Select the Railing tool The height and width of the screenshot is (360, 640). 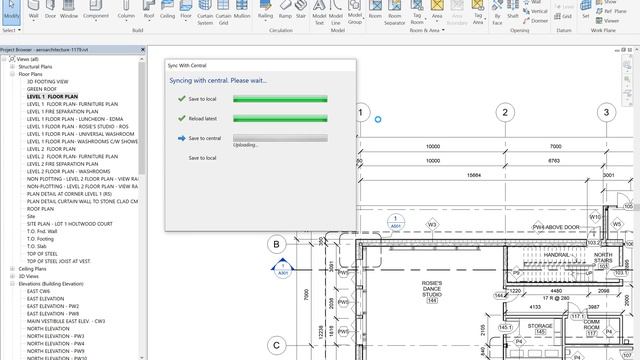click(x=265, y=10)
